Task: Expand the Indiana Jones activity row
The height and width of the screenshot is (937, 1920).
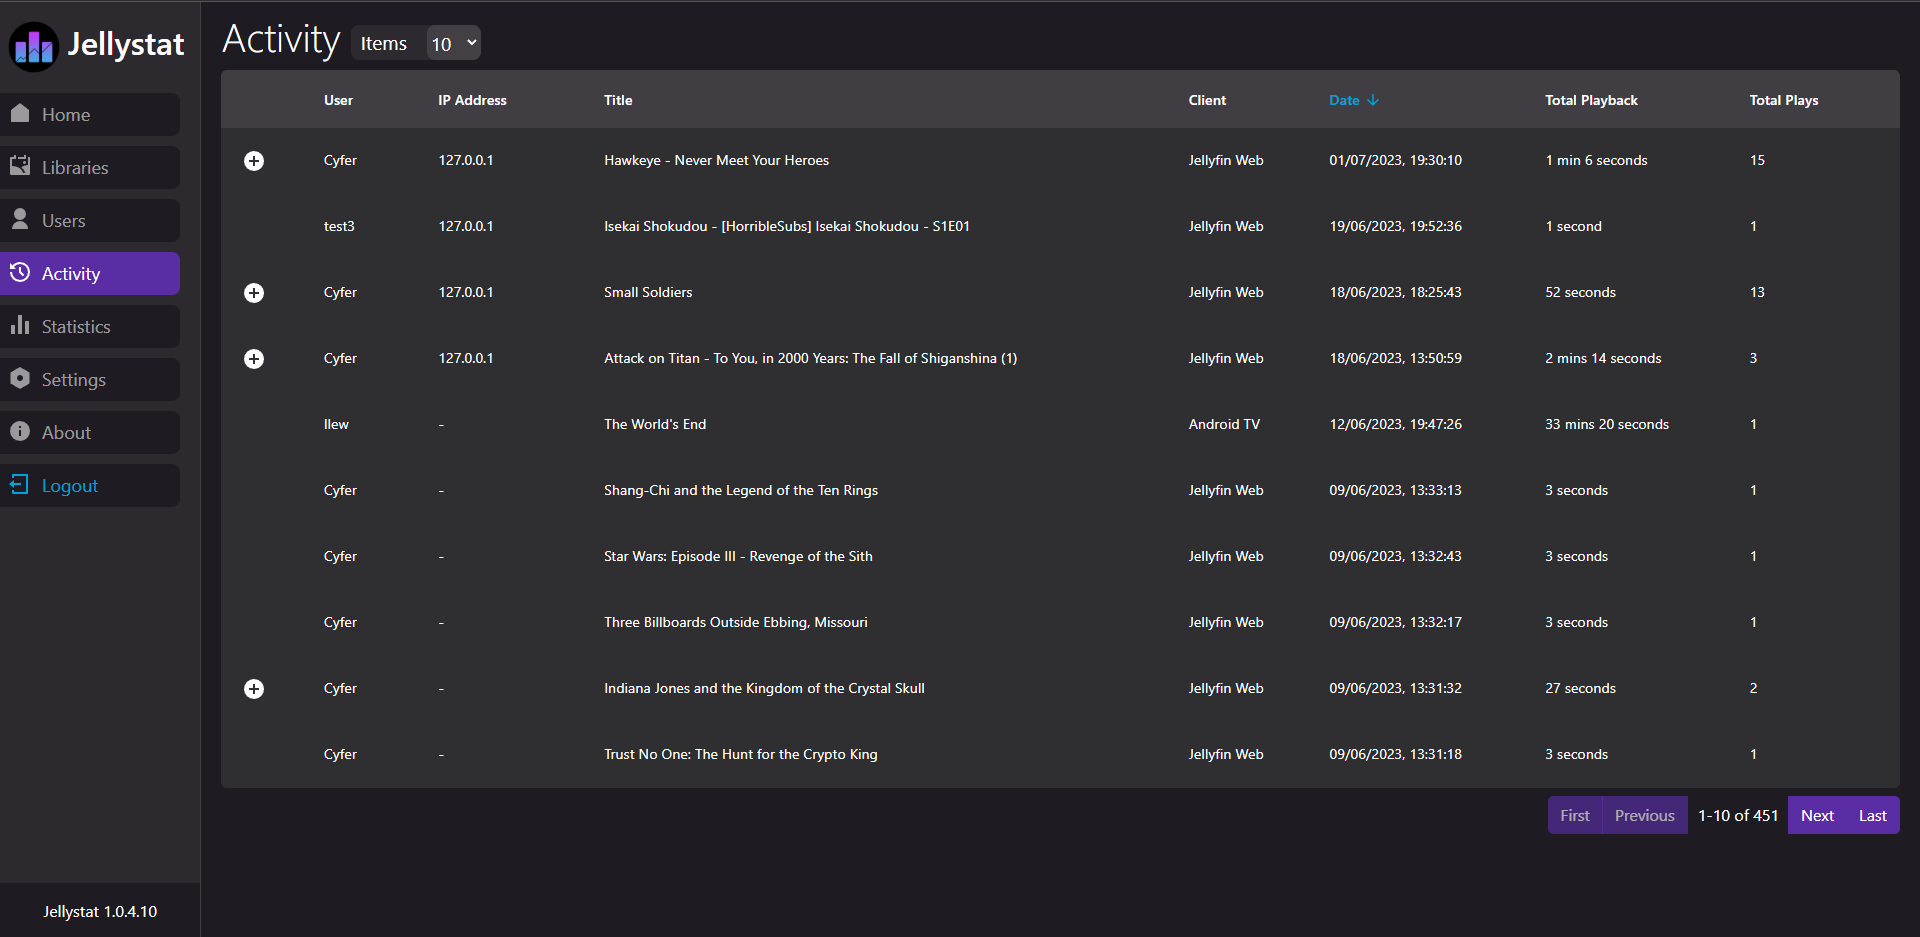Action: [254, 689]
